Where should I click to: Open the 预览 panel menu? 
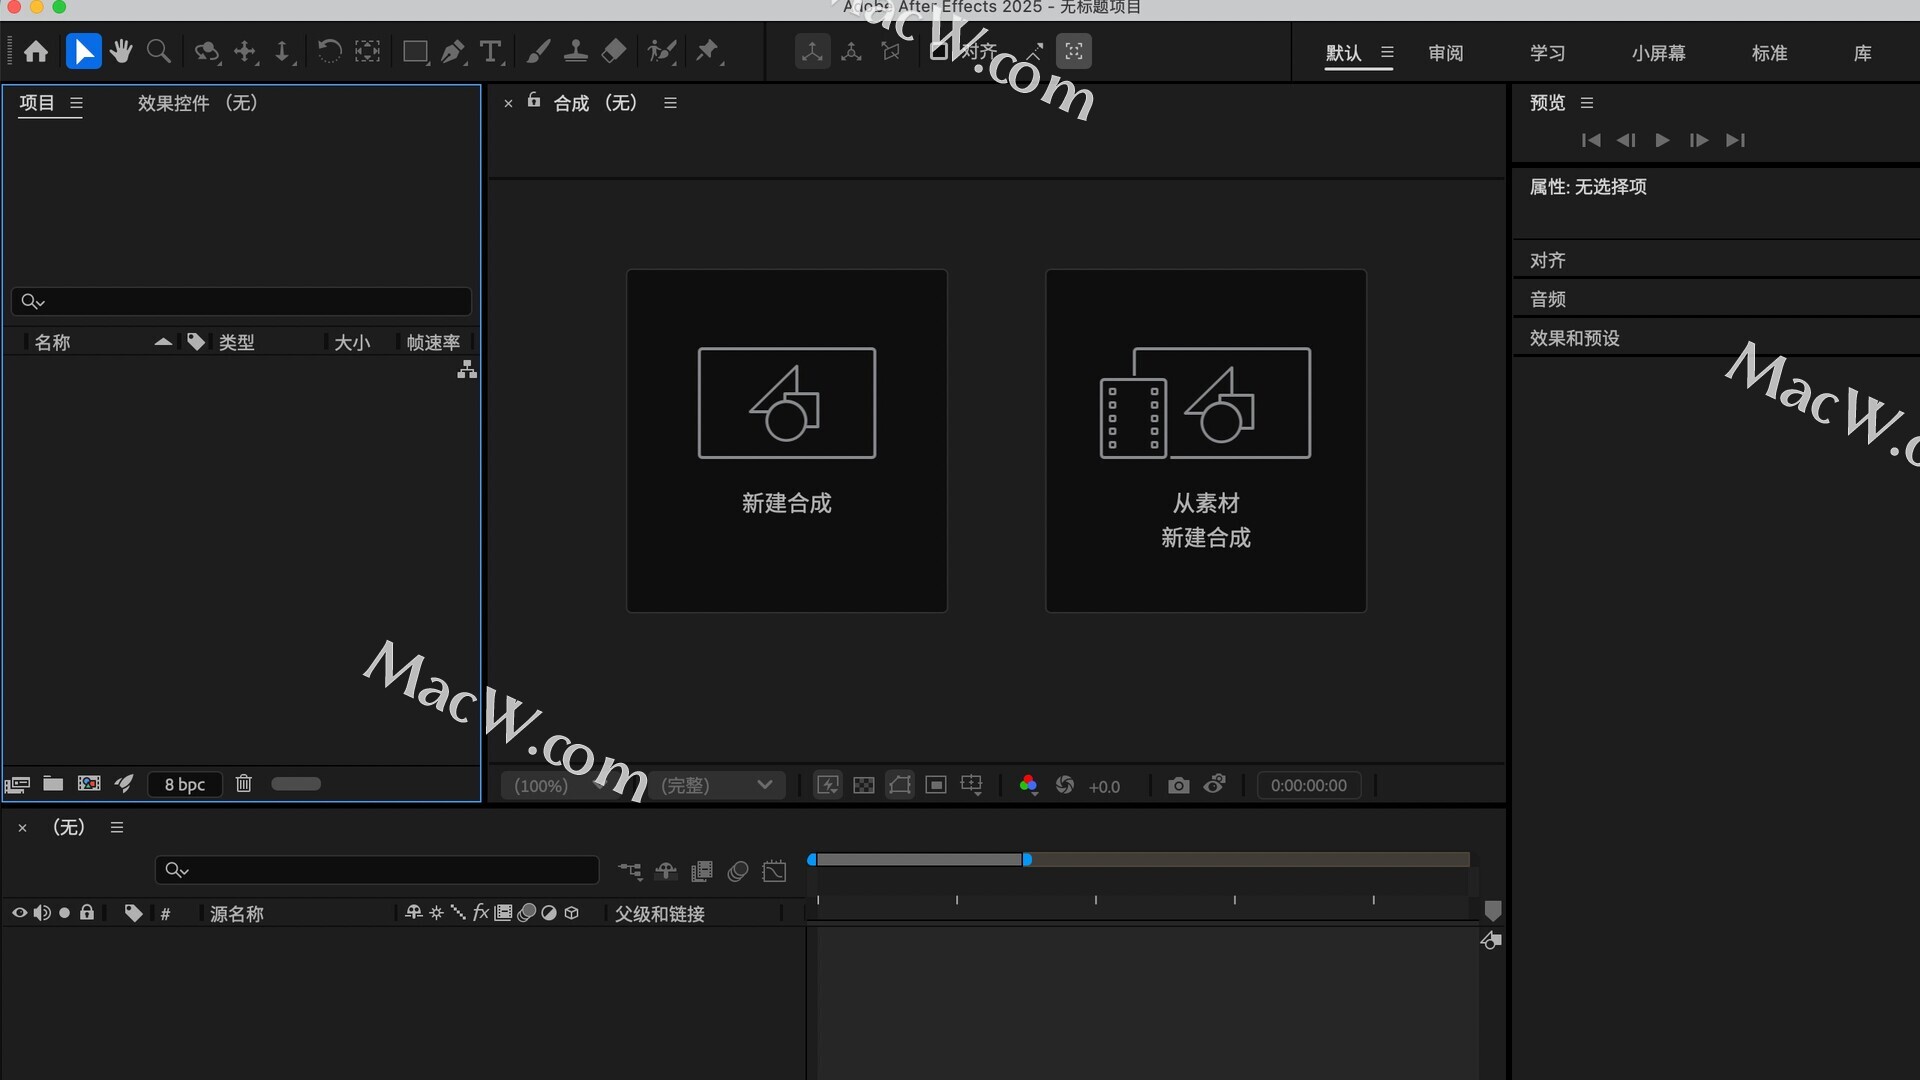pos(1587,103)
